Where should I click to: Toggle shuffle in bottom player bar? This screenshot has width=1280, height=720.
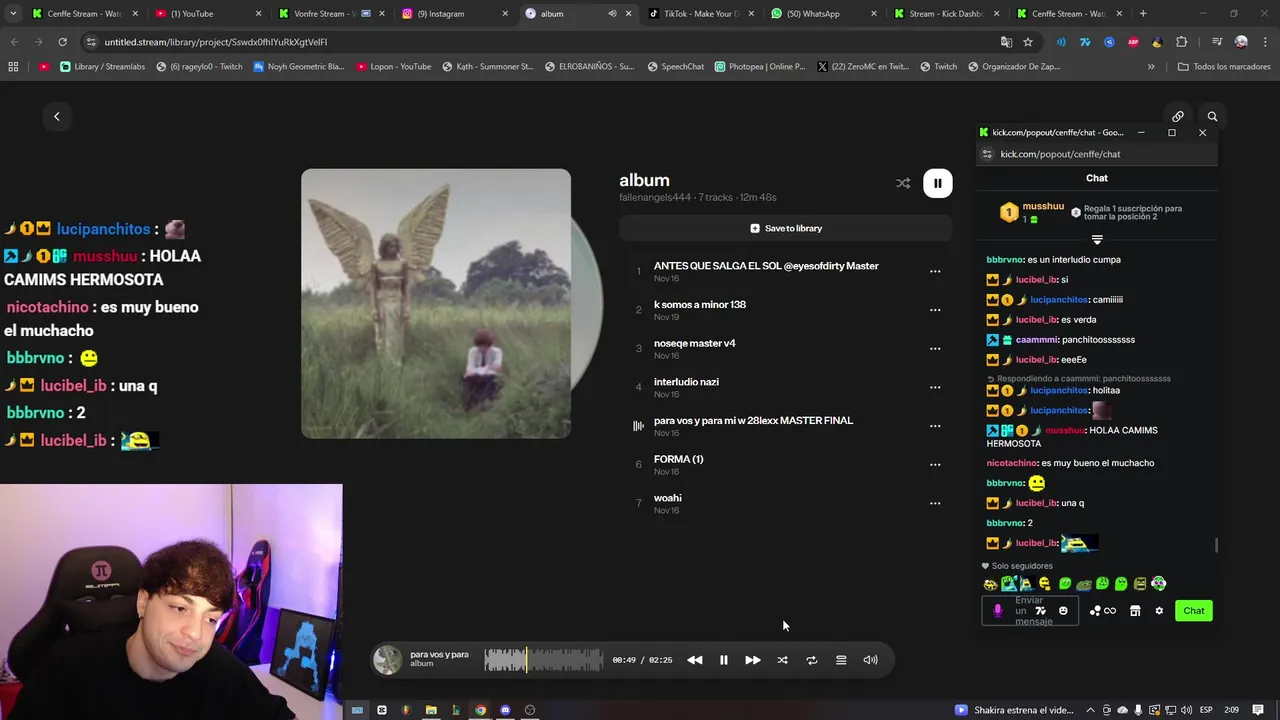[782, 660]
